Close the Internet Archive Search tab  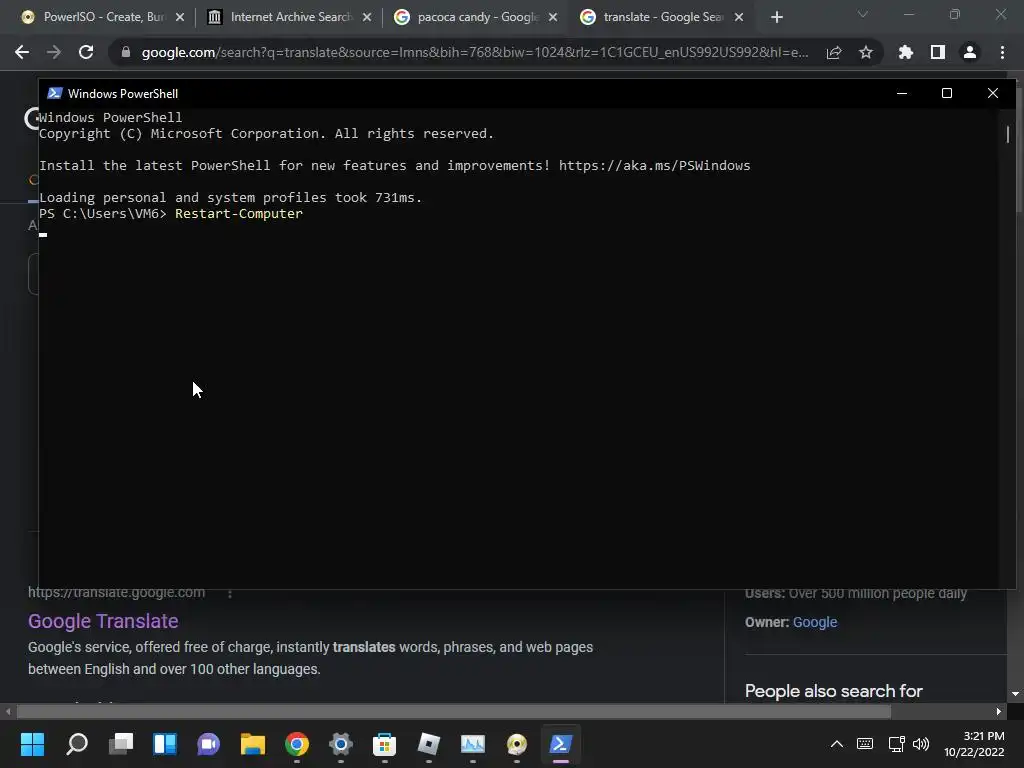click(x=367, y=17)
